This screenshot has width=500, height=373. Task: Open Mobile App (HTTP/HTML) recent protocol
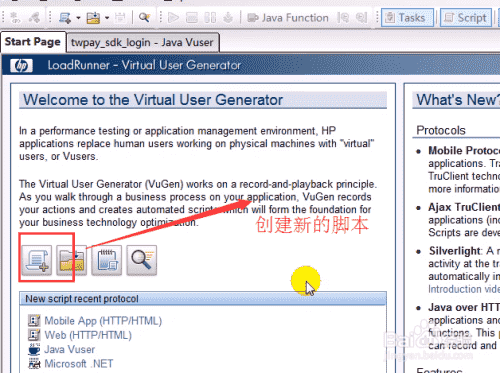click(103, 321)
